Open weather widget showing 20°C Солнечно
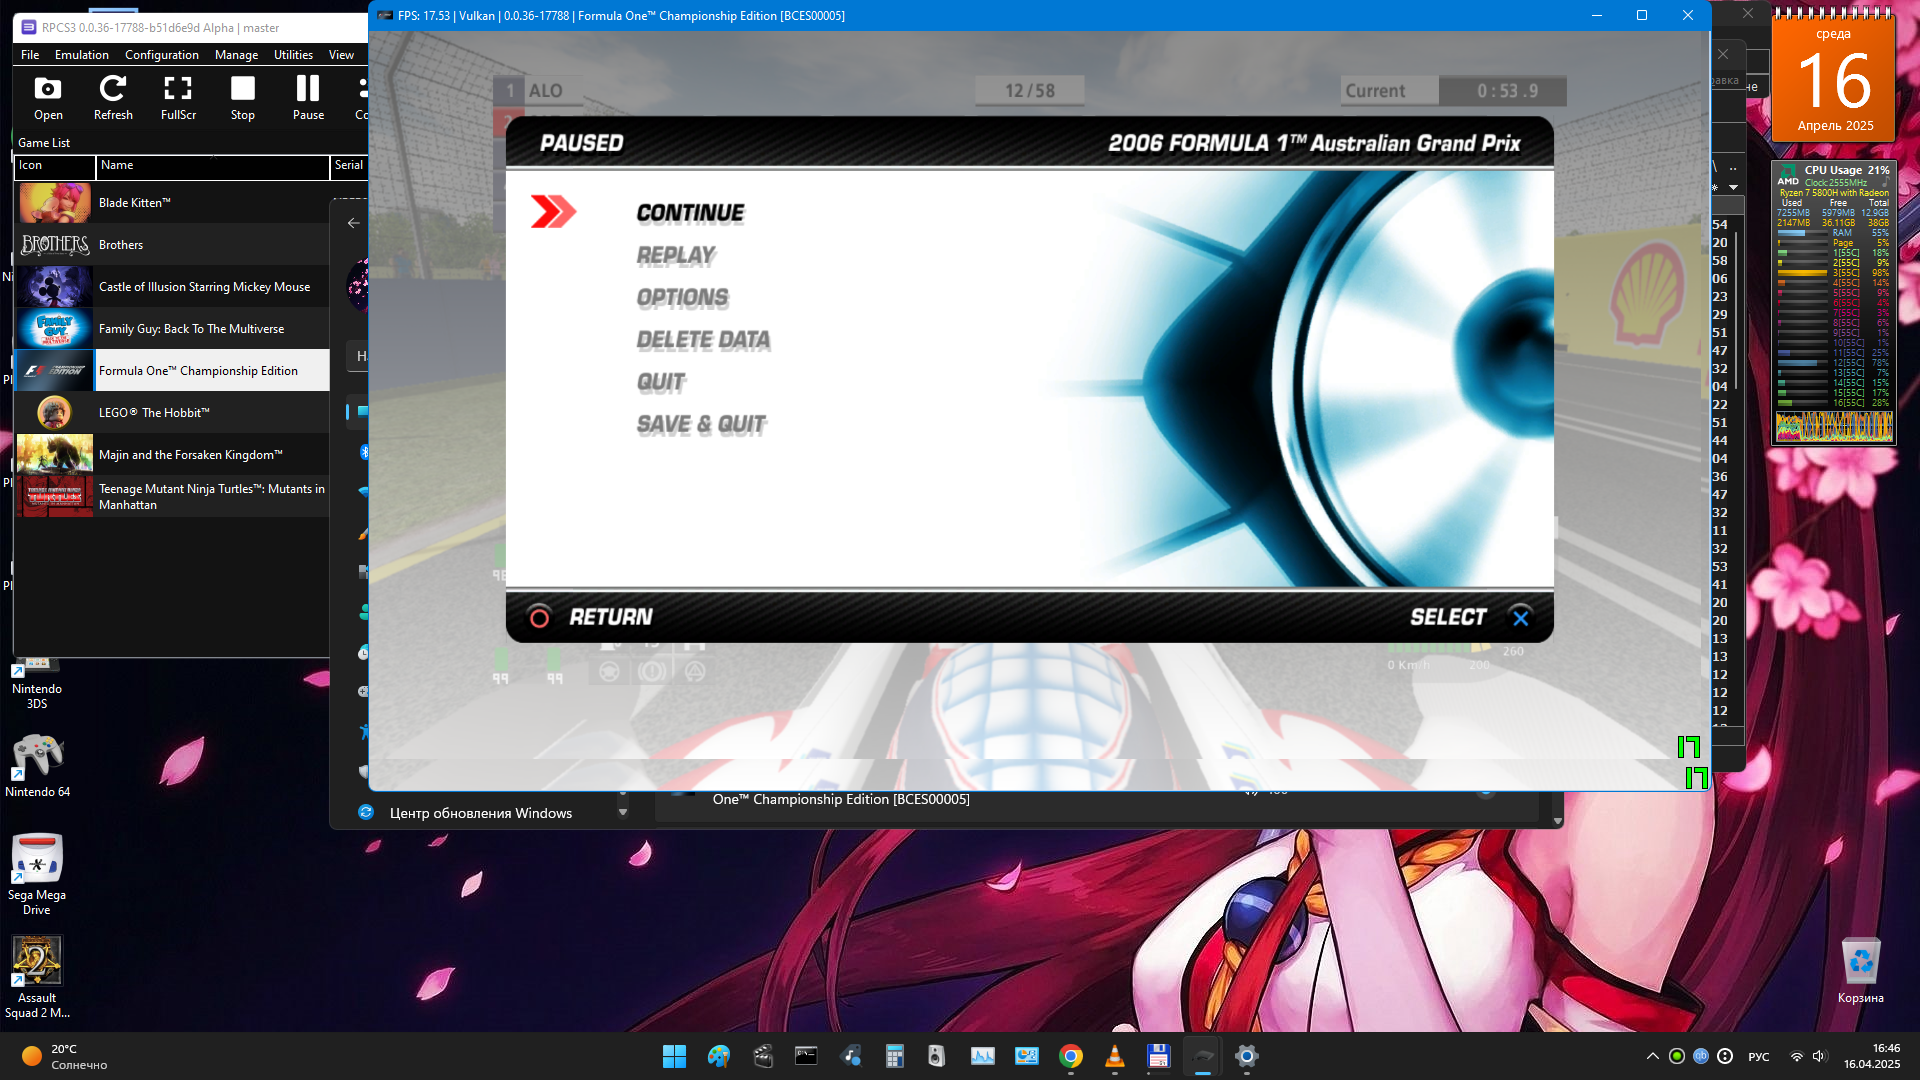Image resolution: width=1920 pixels, height=1080 pixels. (64, 1056)
